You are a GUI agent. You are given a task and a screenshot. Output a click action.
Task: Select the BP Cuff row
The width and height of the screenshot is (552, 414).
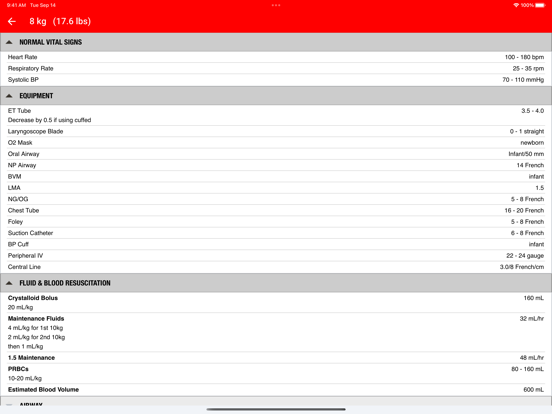tap(276, 244)
